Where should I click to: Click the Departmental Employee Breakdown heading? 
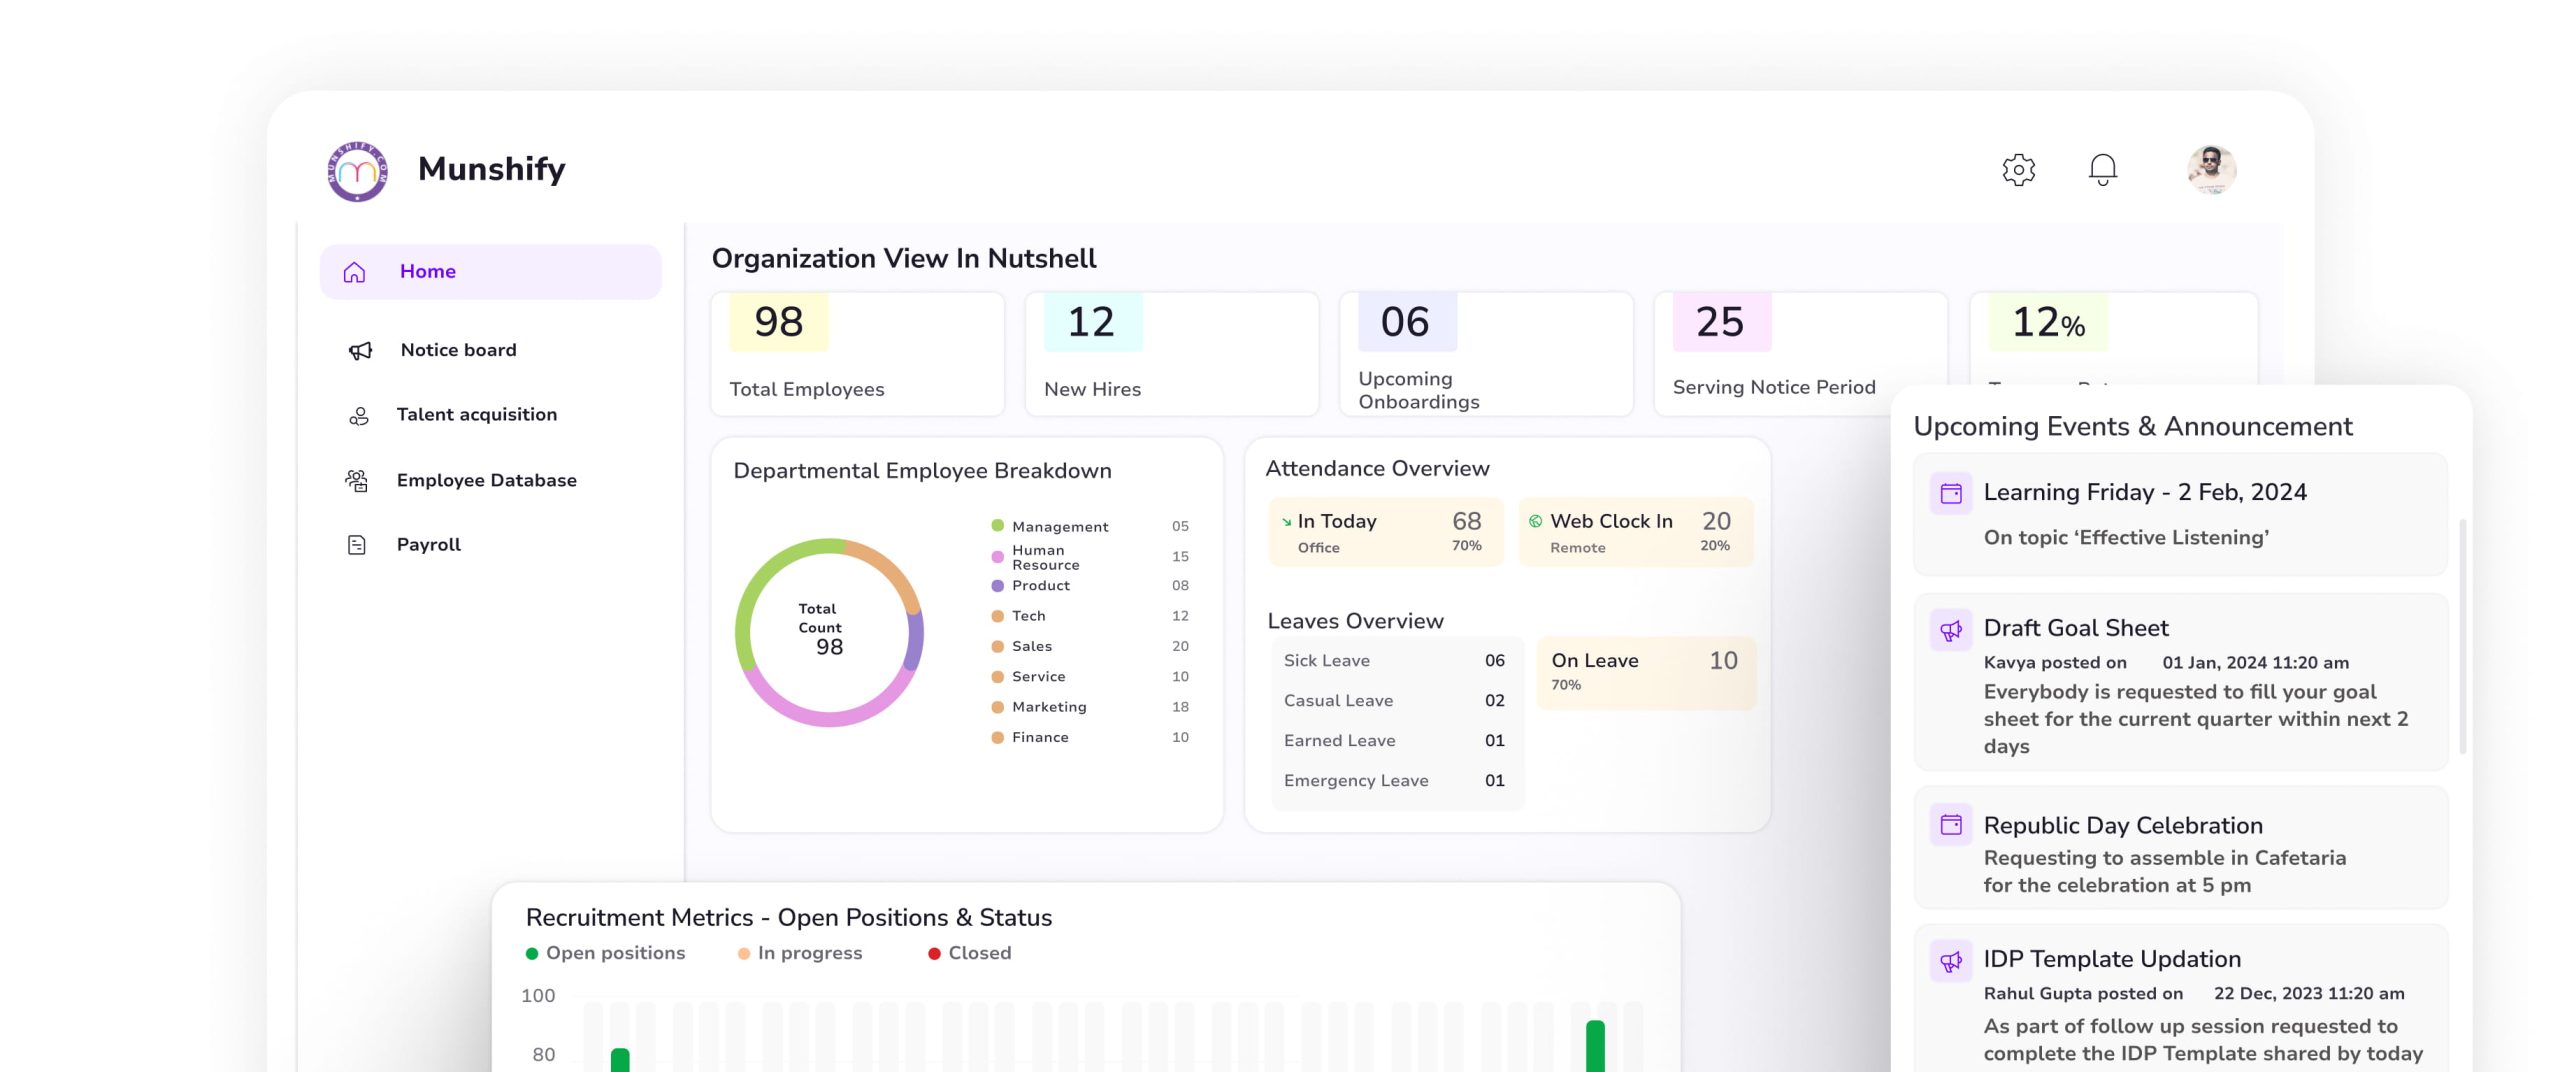click(922, 471)
